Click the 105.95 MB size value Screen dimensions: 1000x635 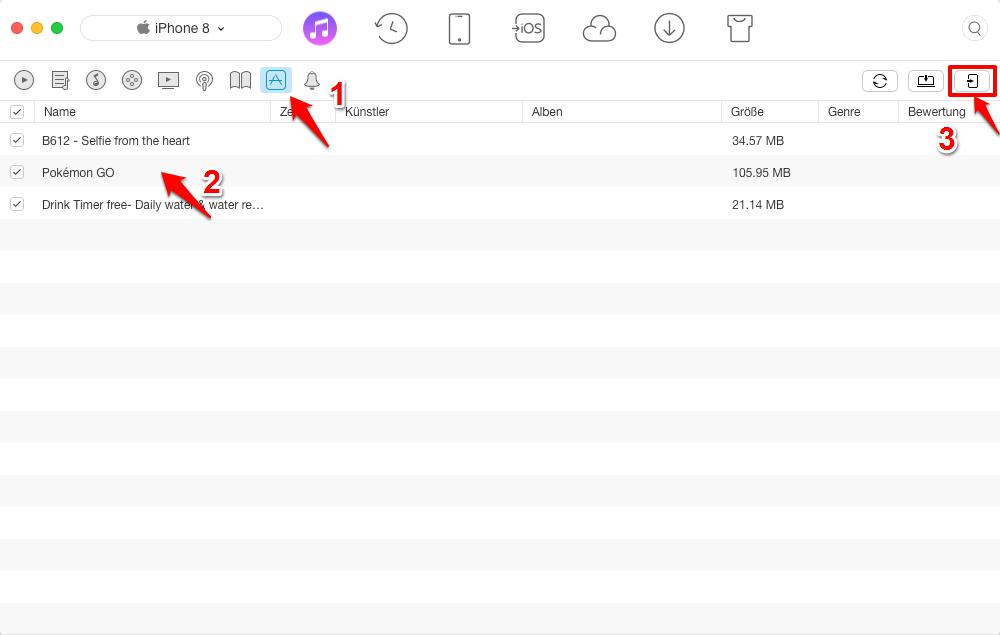[x=761, y=173]
